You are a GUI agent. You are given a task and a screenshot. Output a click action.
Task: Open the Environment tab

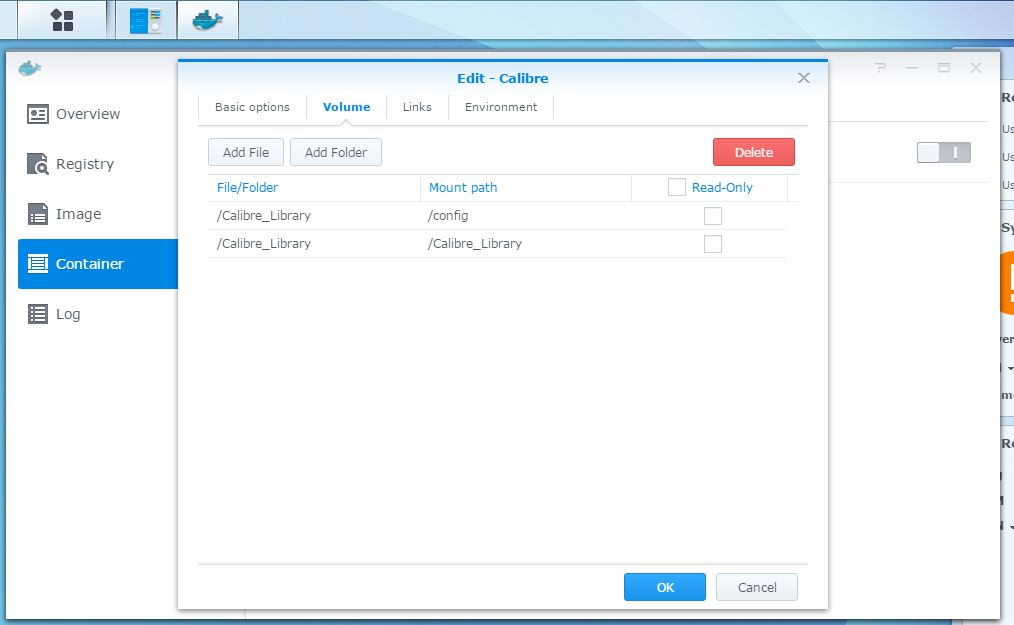click(501, 107)
